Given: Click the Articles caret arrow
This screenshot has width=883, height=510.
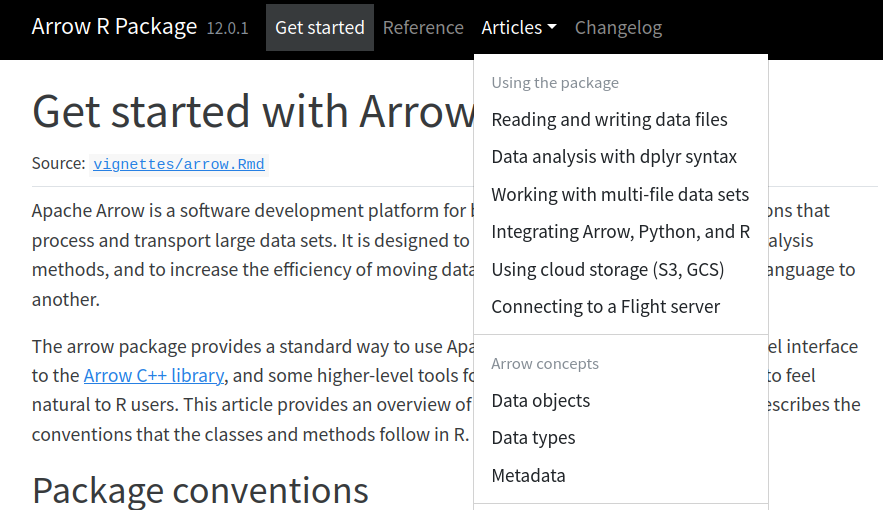Looking at the screenshot, I should pos(551,28).
